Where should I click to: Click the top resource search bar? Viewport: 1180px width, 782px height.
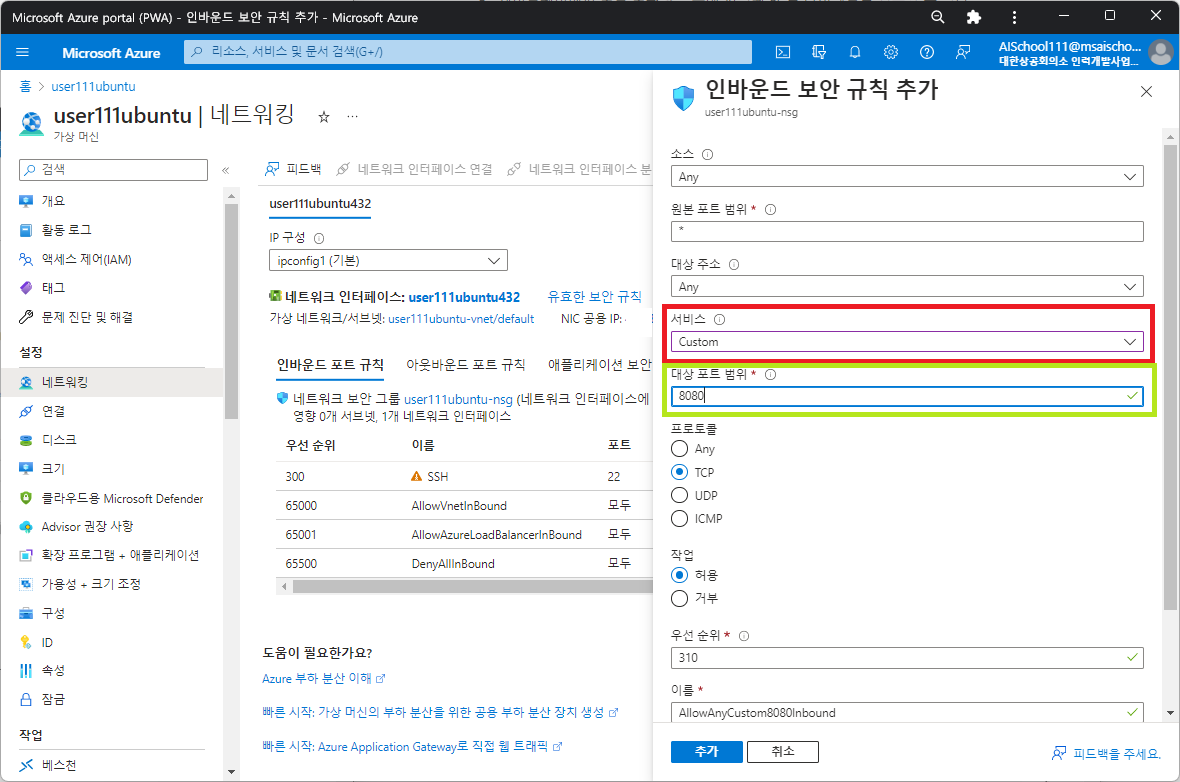pyautogui.click(x=468, y=52)
